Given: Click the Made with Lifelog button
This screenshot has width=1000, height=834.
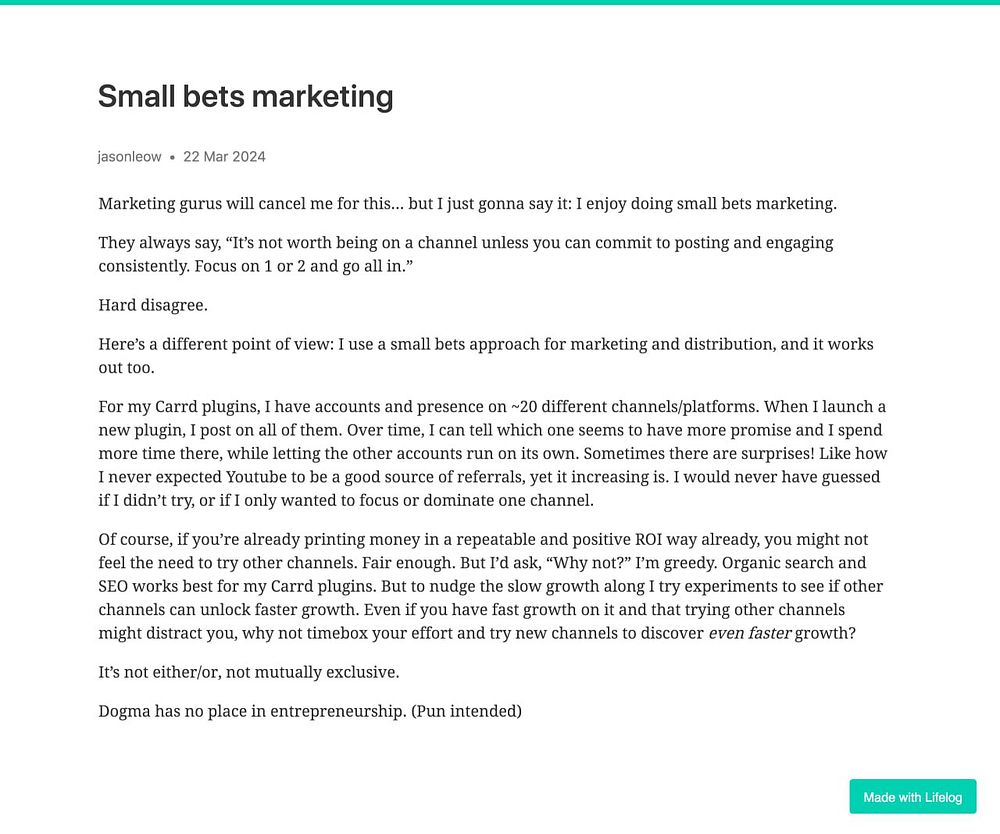Looking at the screenshot, I should [912, 796].
